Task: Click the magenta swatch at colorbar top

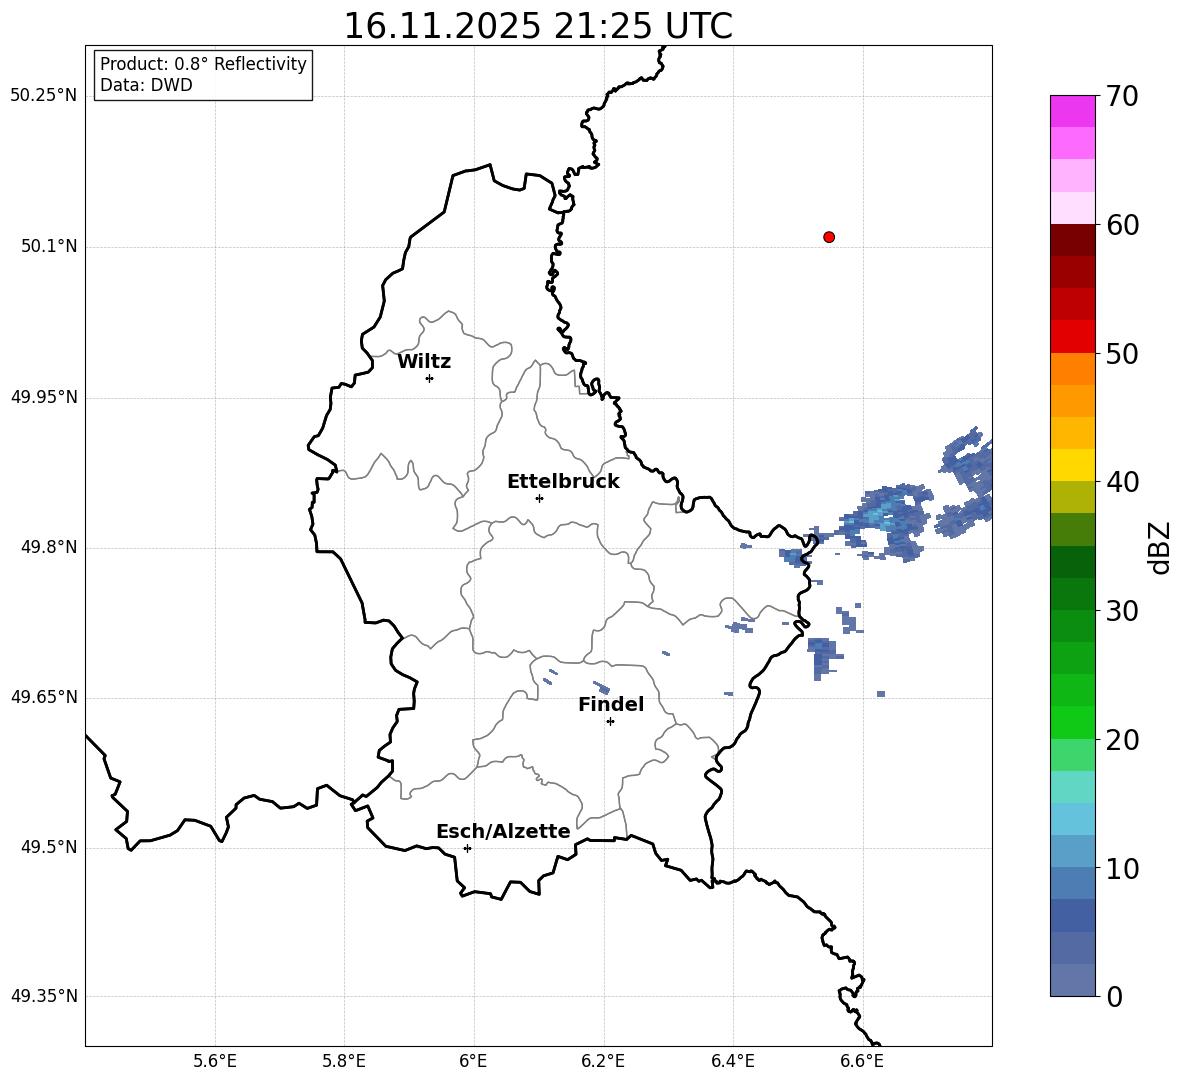Action: pos(1072,111)
